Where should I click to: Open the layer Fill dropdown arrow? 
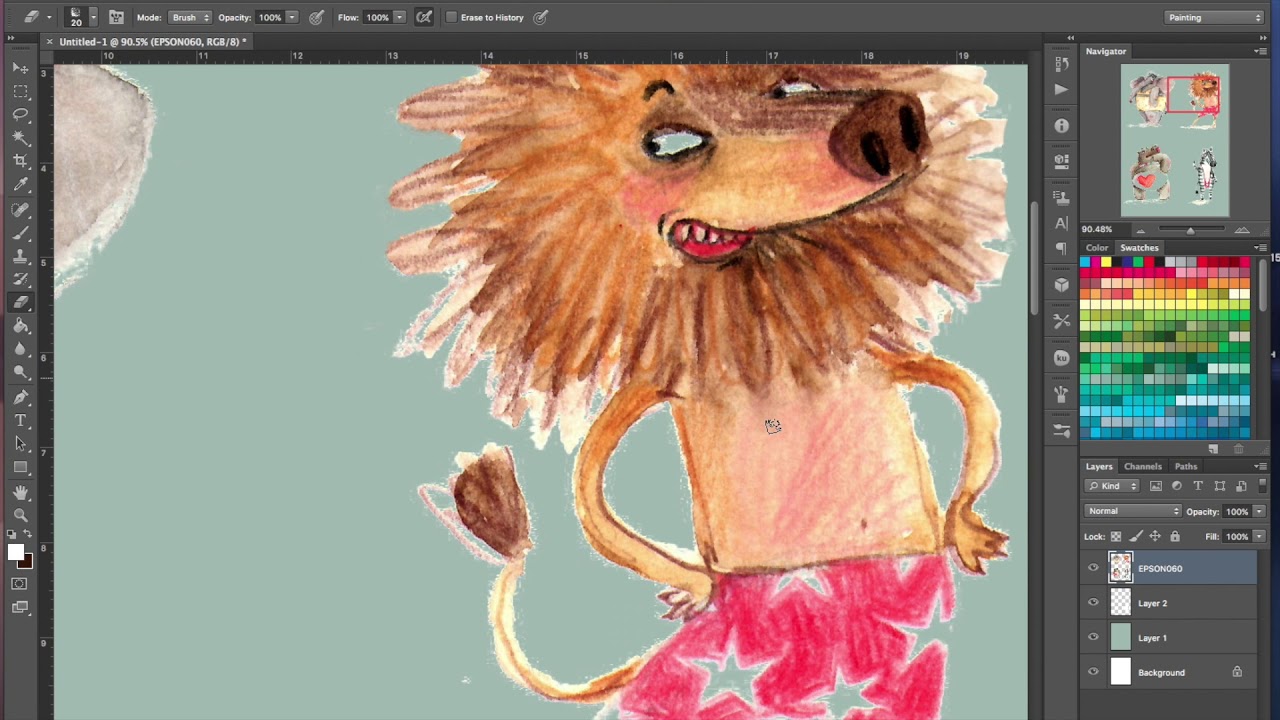pos(1258,537)
